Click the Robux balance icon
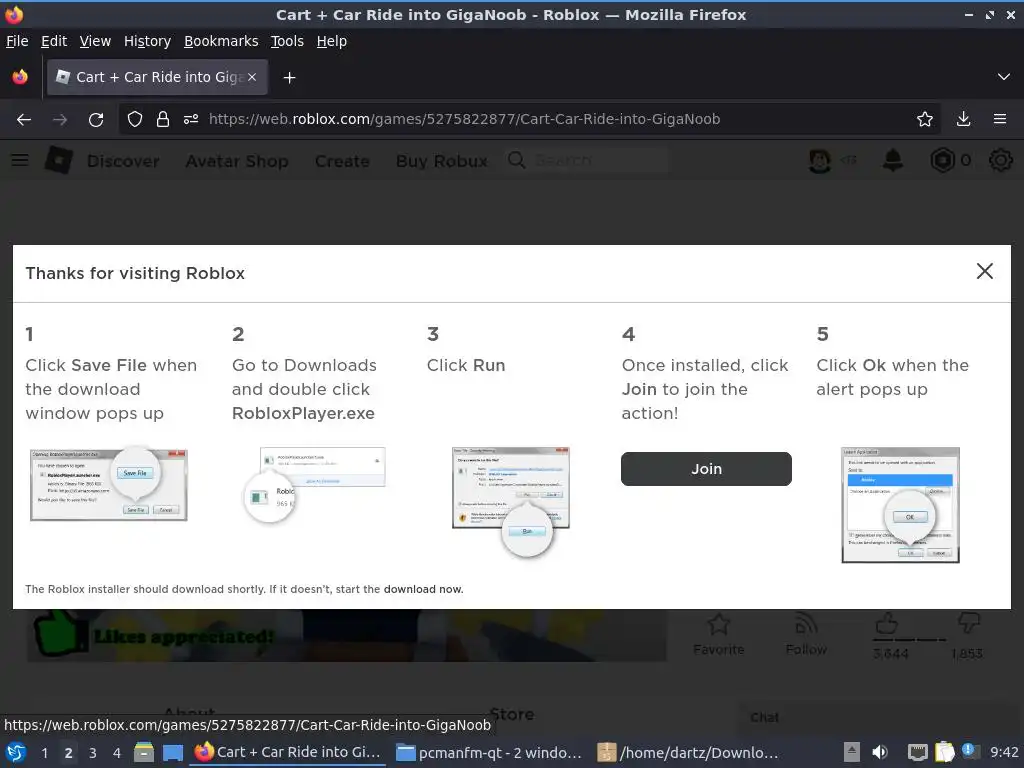Image resolution: width=1024 pixels, height=768 pixels. click(x=942, y=161)
